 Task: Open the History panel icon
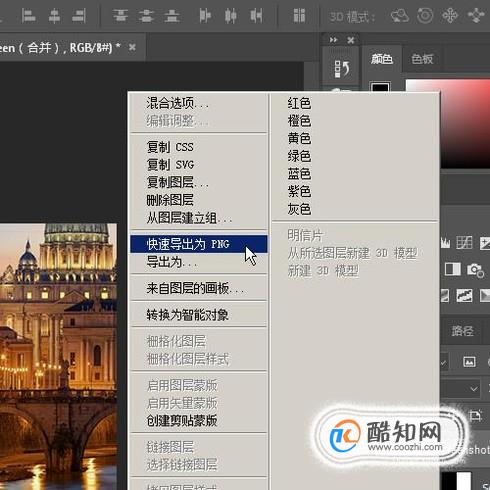point(342,68)
